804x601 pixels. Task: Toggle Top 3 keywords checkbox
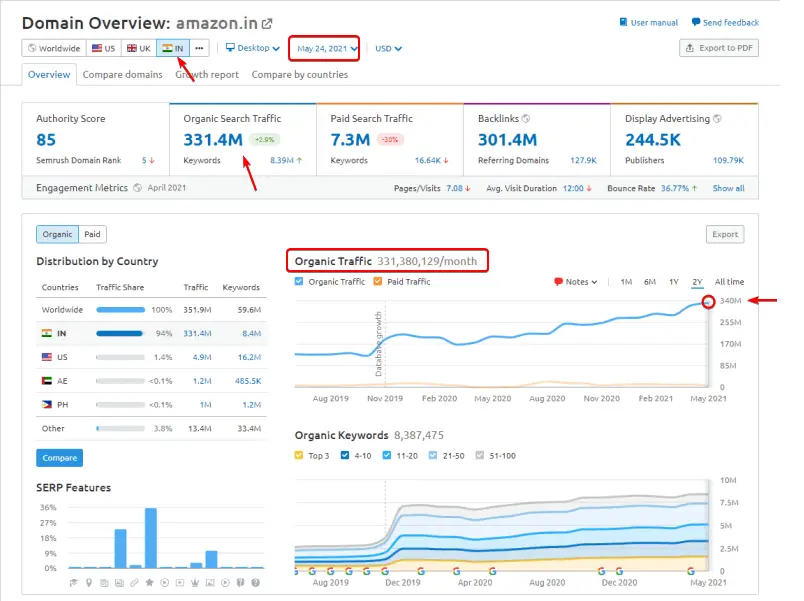pos(300,455)
